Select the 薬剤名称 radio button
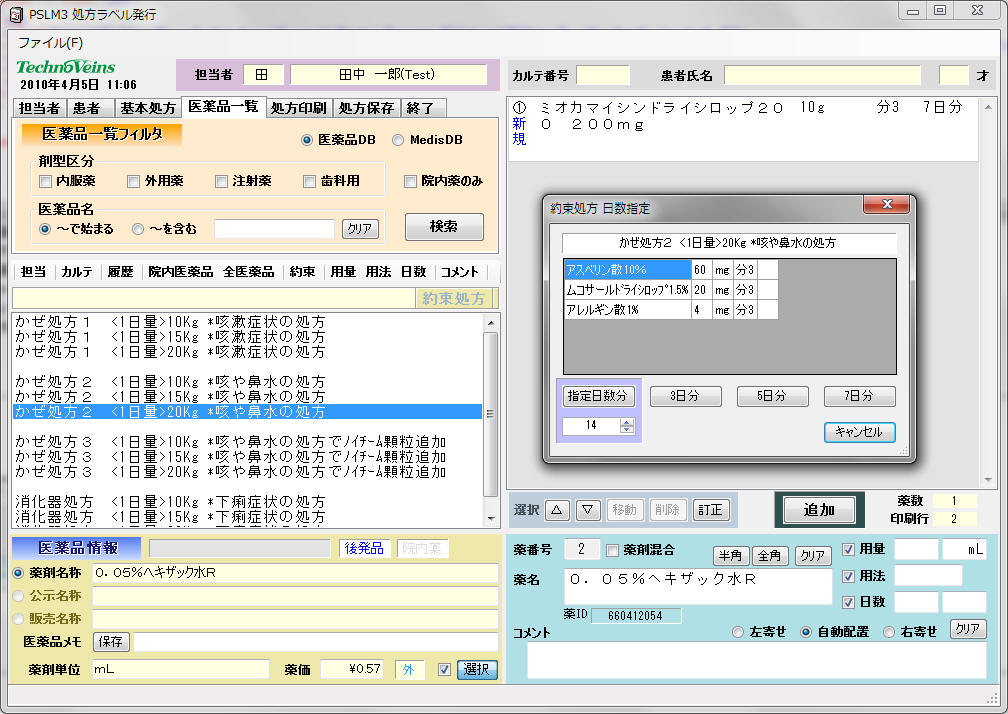Viewport: 1008px width, 714px height. [18, 573]
